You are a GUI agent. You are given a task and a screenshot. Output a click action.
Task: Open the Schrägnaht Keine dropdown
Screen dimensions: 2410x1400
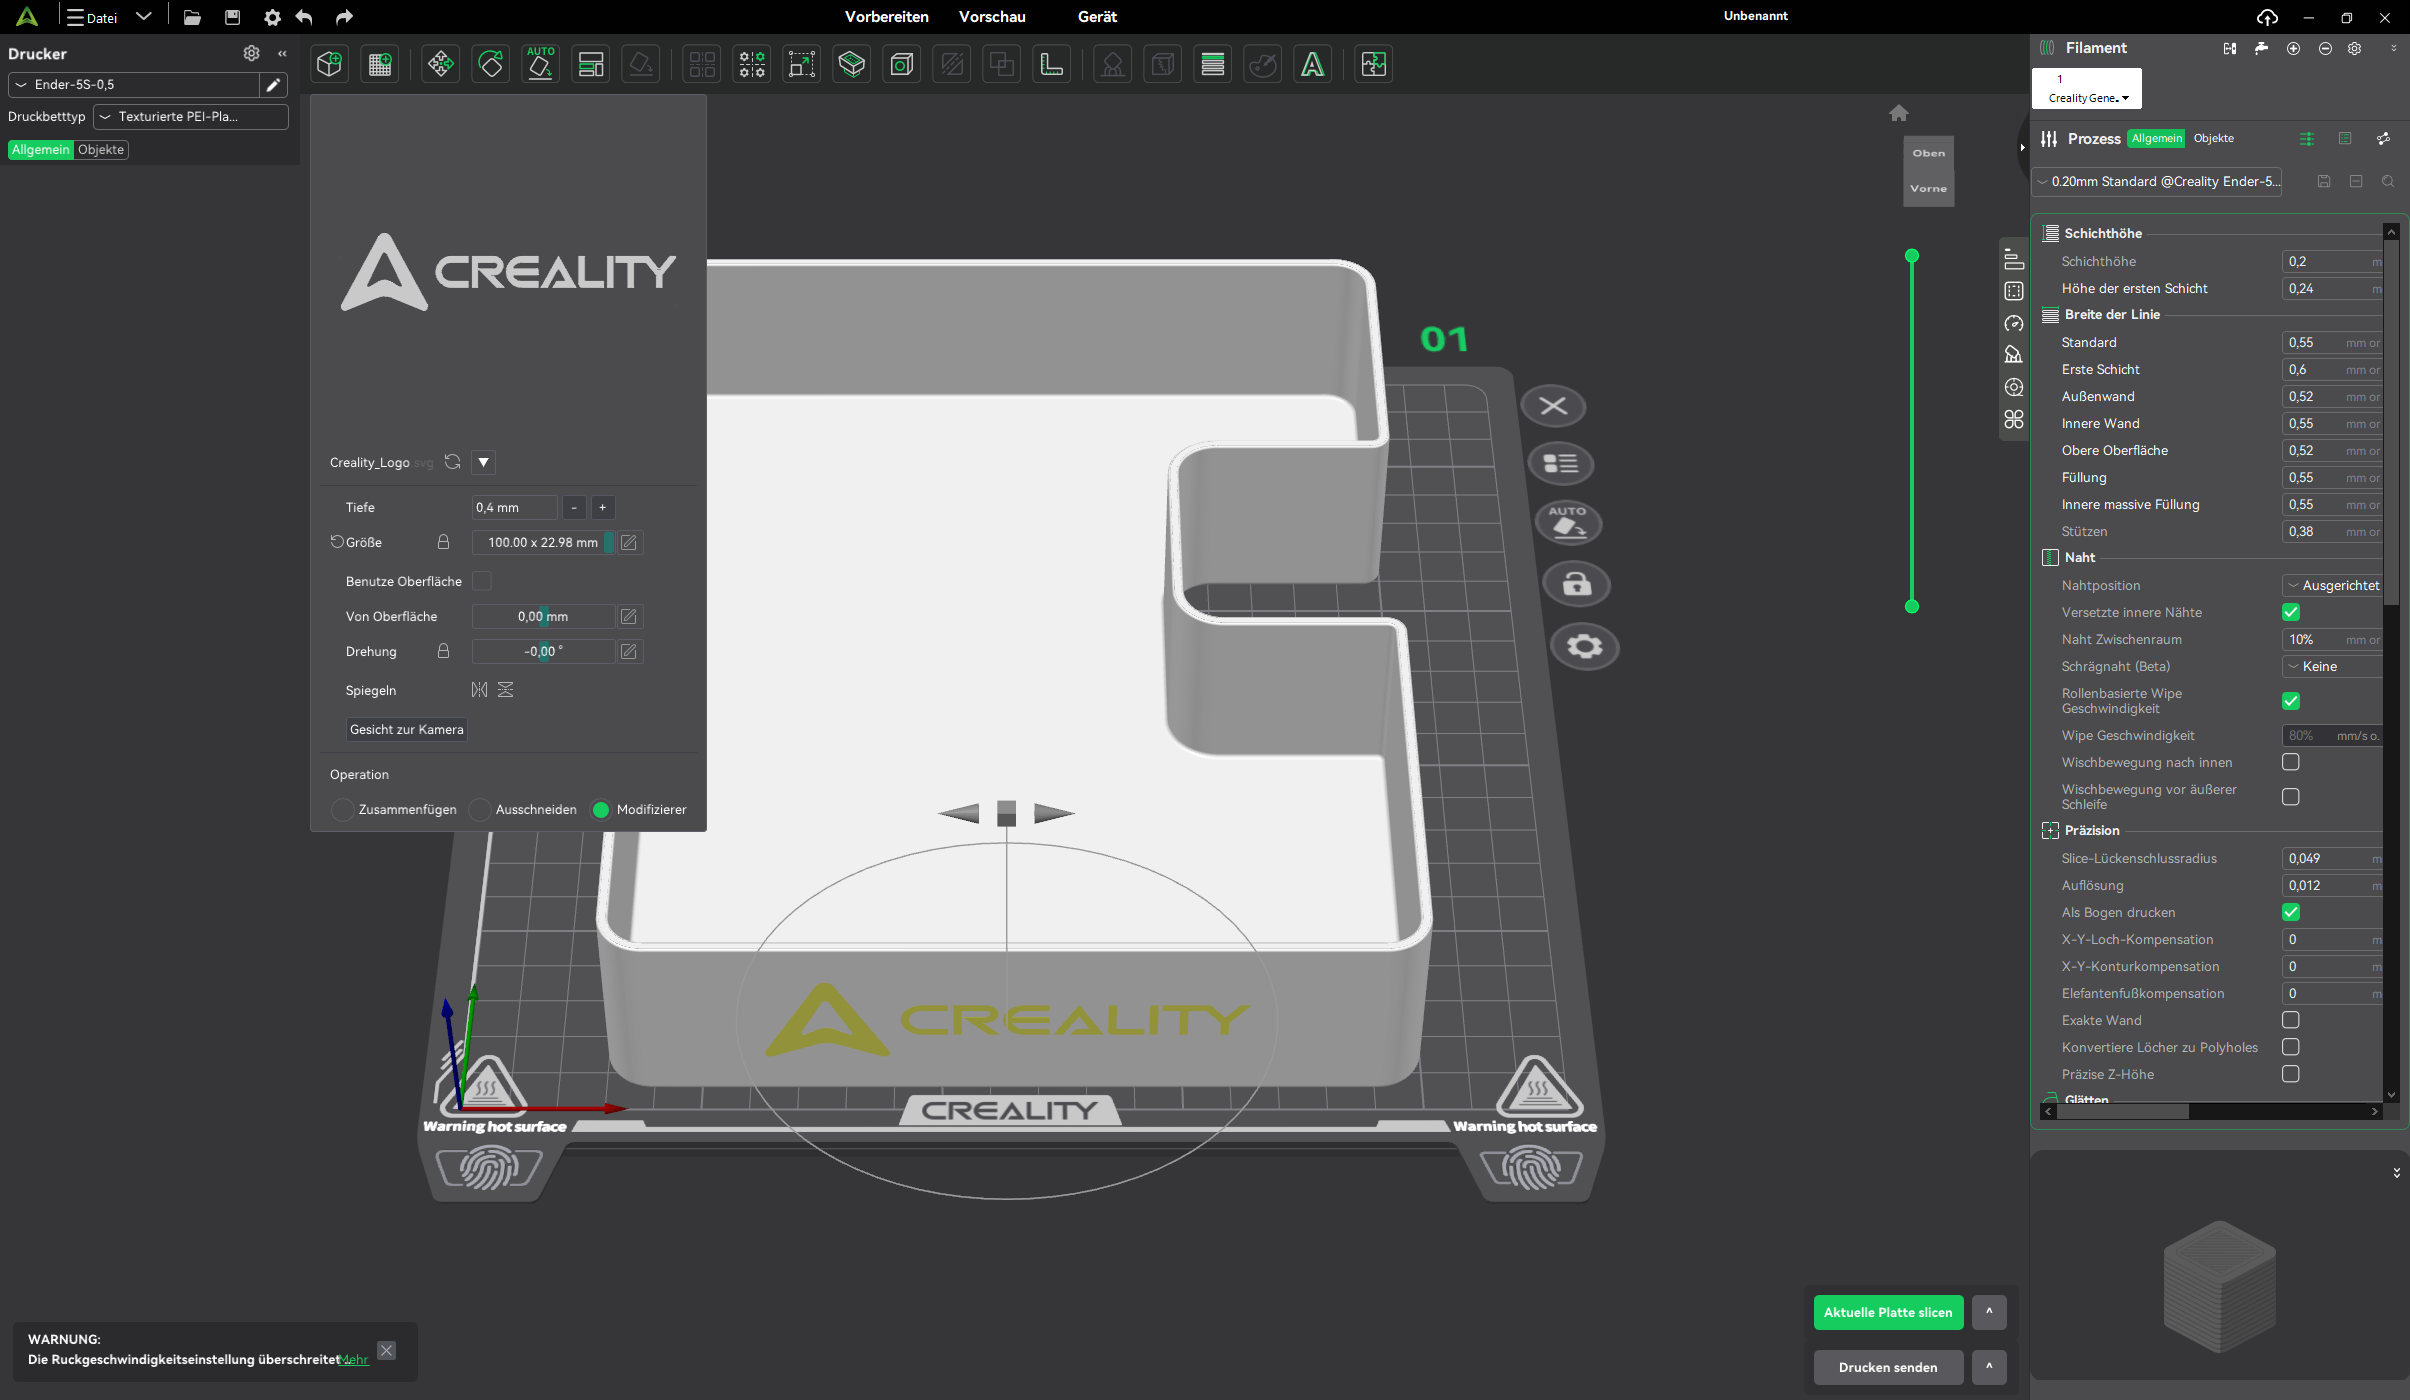[x=2333, y=666]
